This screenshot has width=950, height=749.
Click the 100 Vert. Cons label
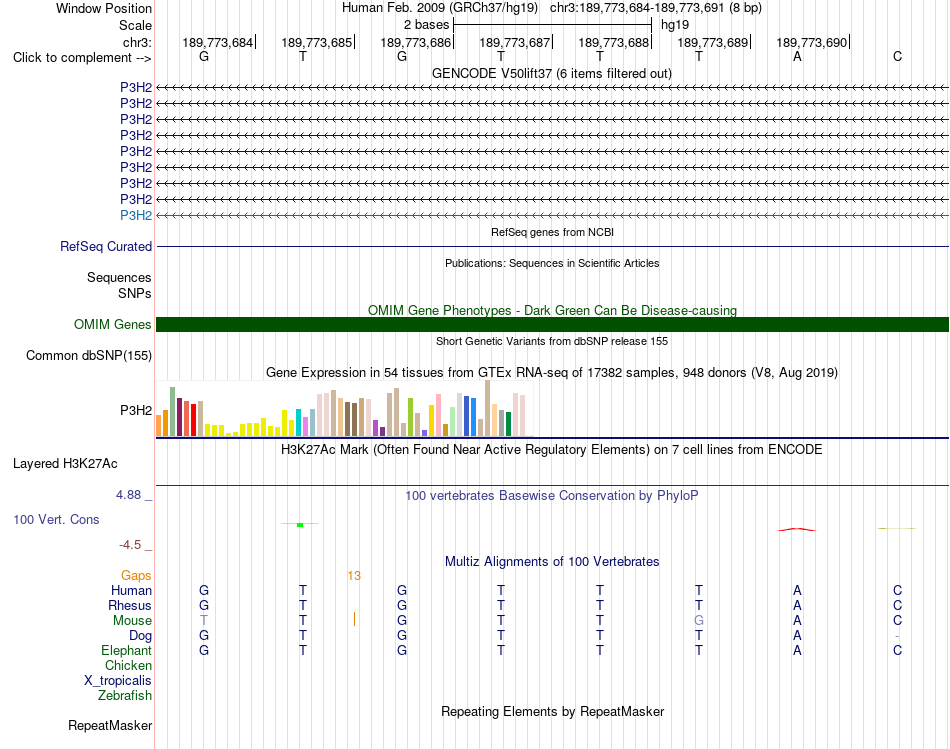tap(56, 519)
